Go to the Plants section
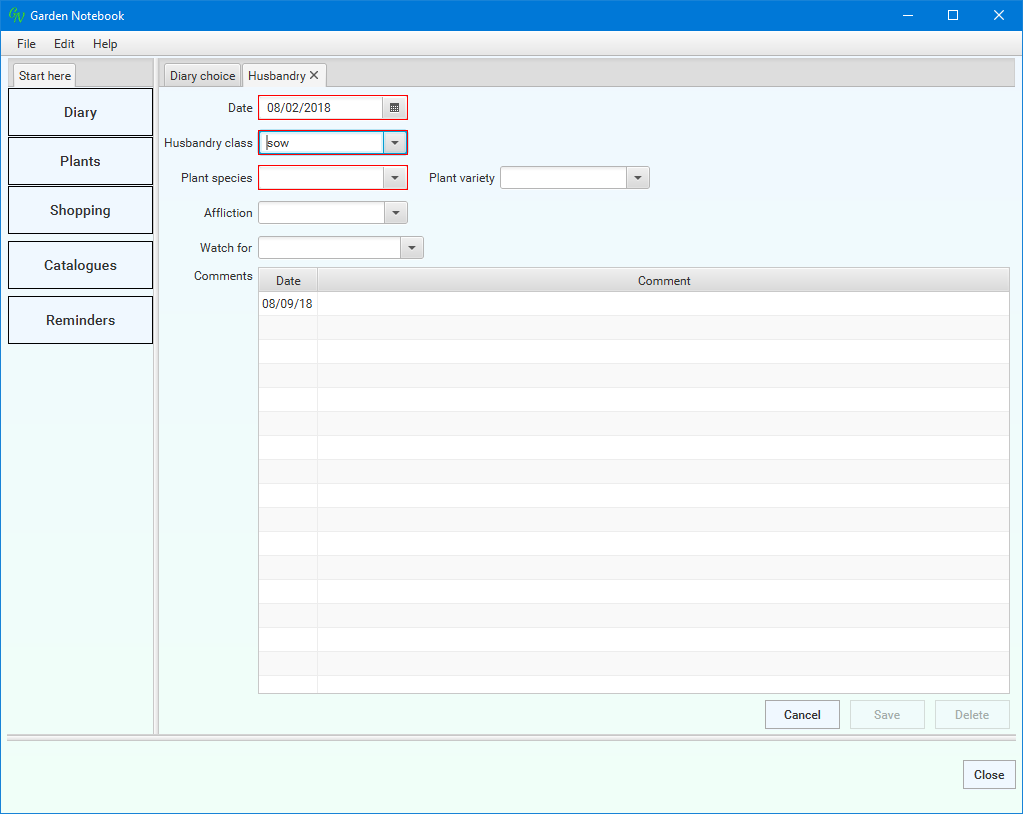The image size is (1023, 814). tap(80, 161)
